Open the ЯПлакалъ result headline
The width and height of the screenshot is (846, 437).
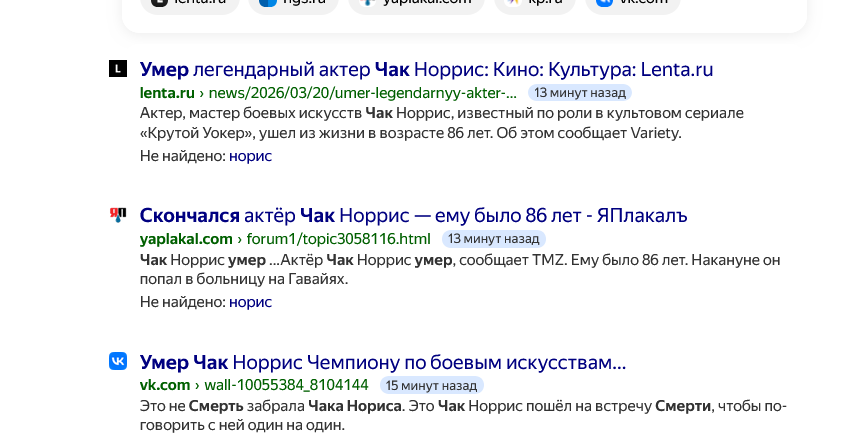click(413, 216)
